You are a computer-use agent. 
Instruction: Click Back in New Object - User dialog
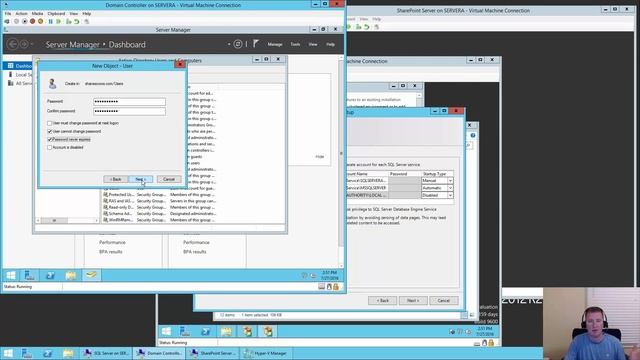[x=116, y=179]
